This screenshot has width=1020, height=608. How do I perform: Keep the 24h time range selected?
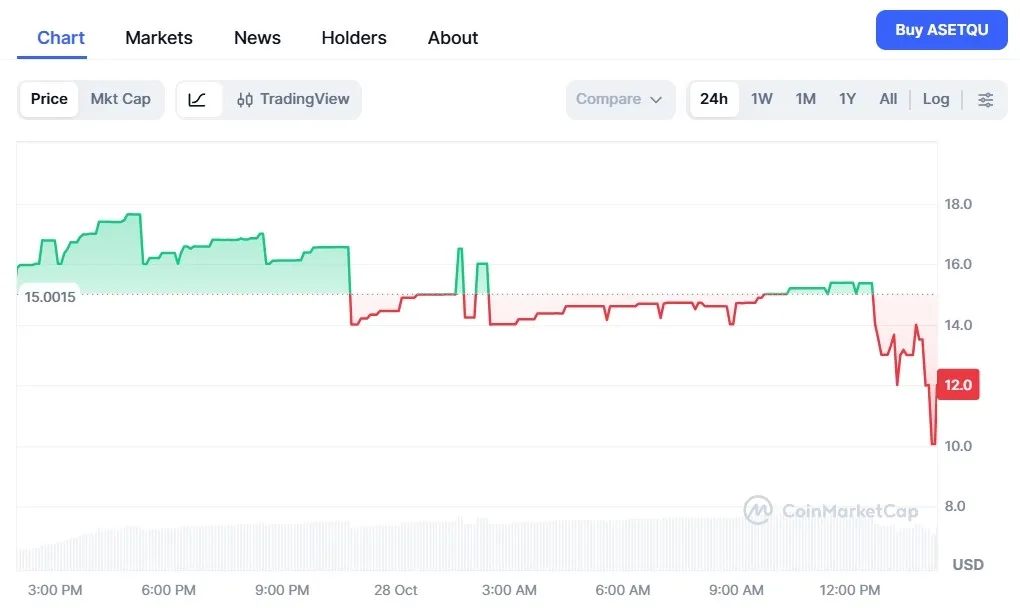(713, 99)
